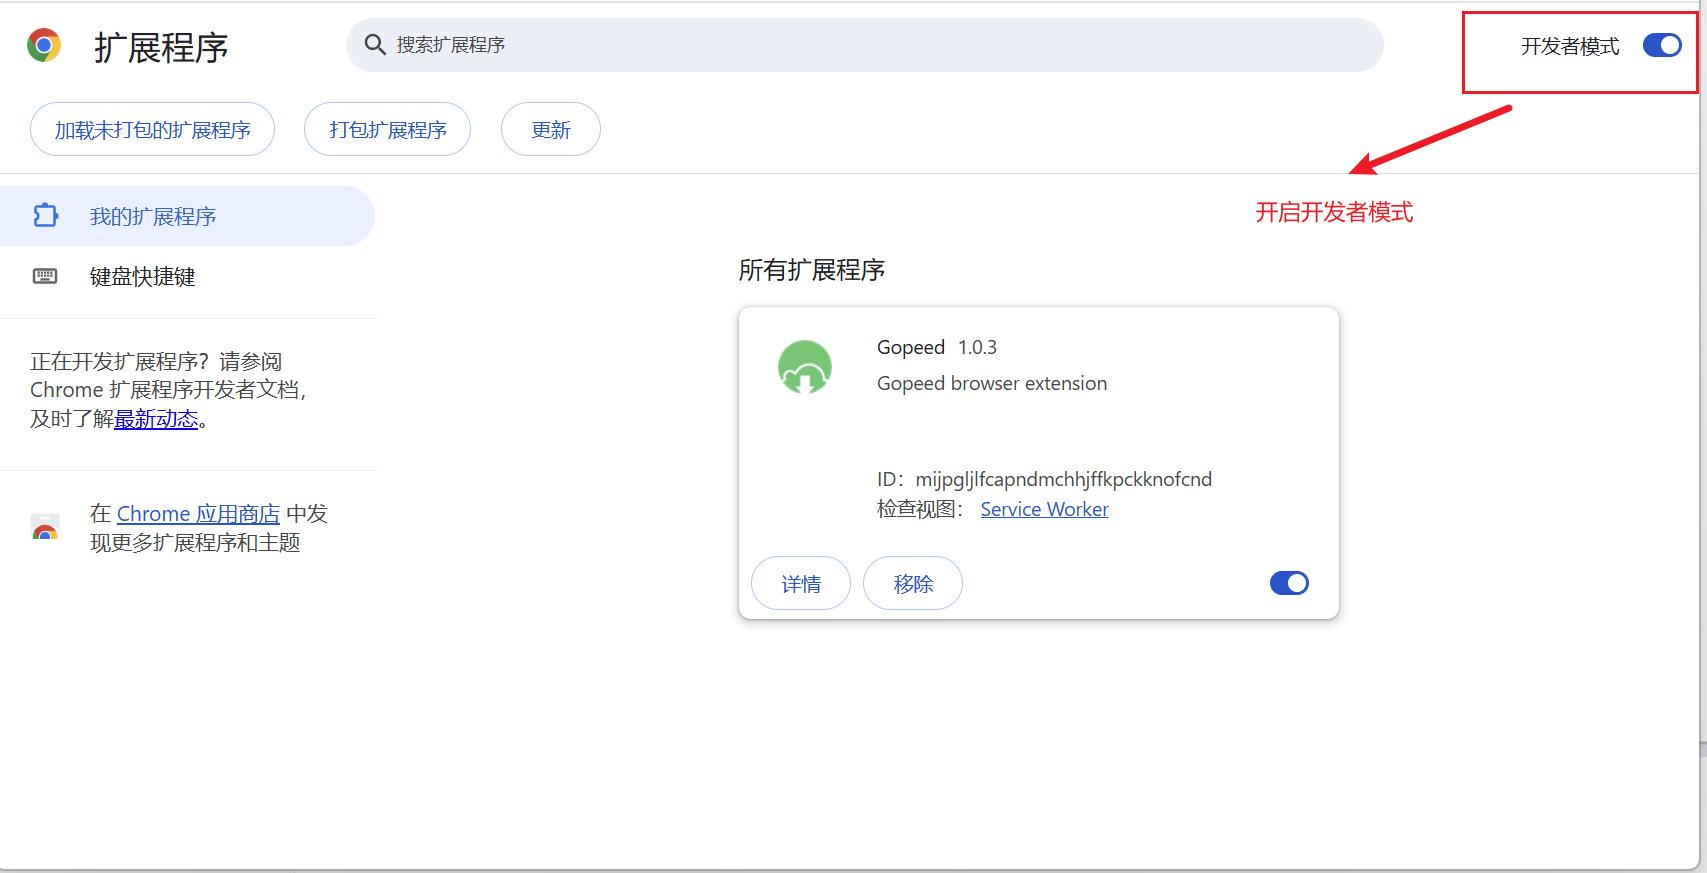Screen dimensions: 1707x873
Task: Focus the 搜索扩展程序 search field
Action: 865,45
